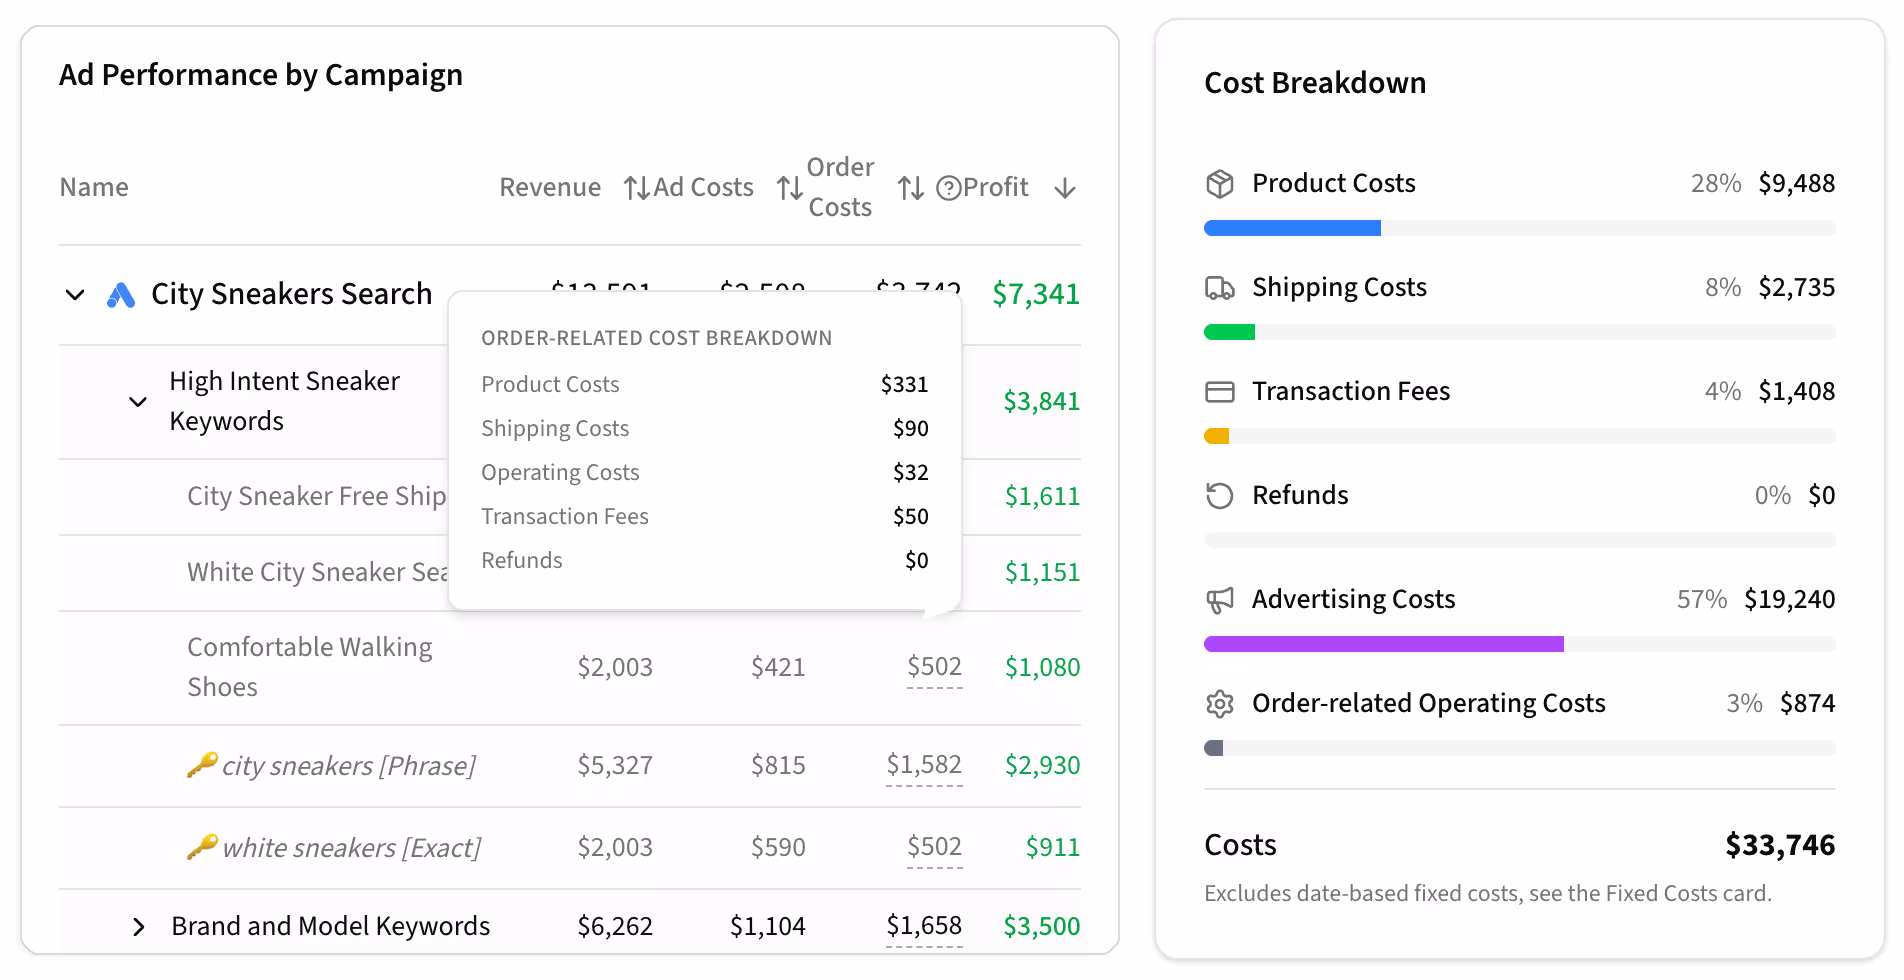1904x980 pixels.
Task: Click the Ad Performance by Campaign title
Action: (261, 76)
